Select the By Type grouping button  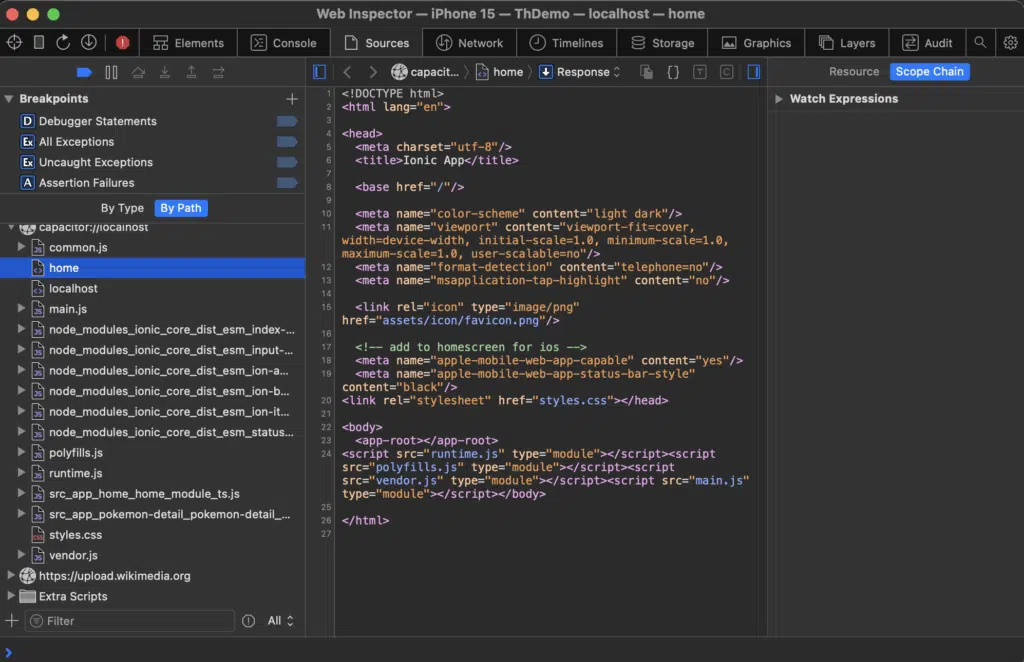[122, 208]
